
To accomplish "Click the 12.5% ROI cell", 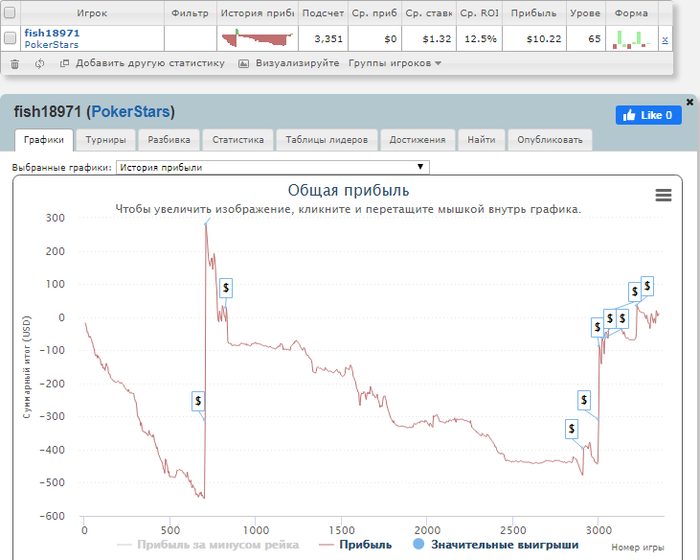I will tap(479, 39).
